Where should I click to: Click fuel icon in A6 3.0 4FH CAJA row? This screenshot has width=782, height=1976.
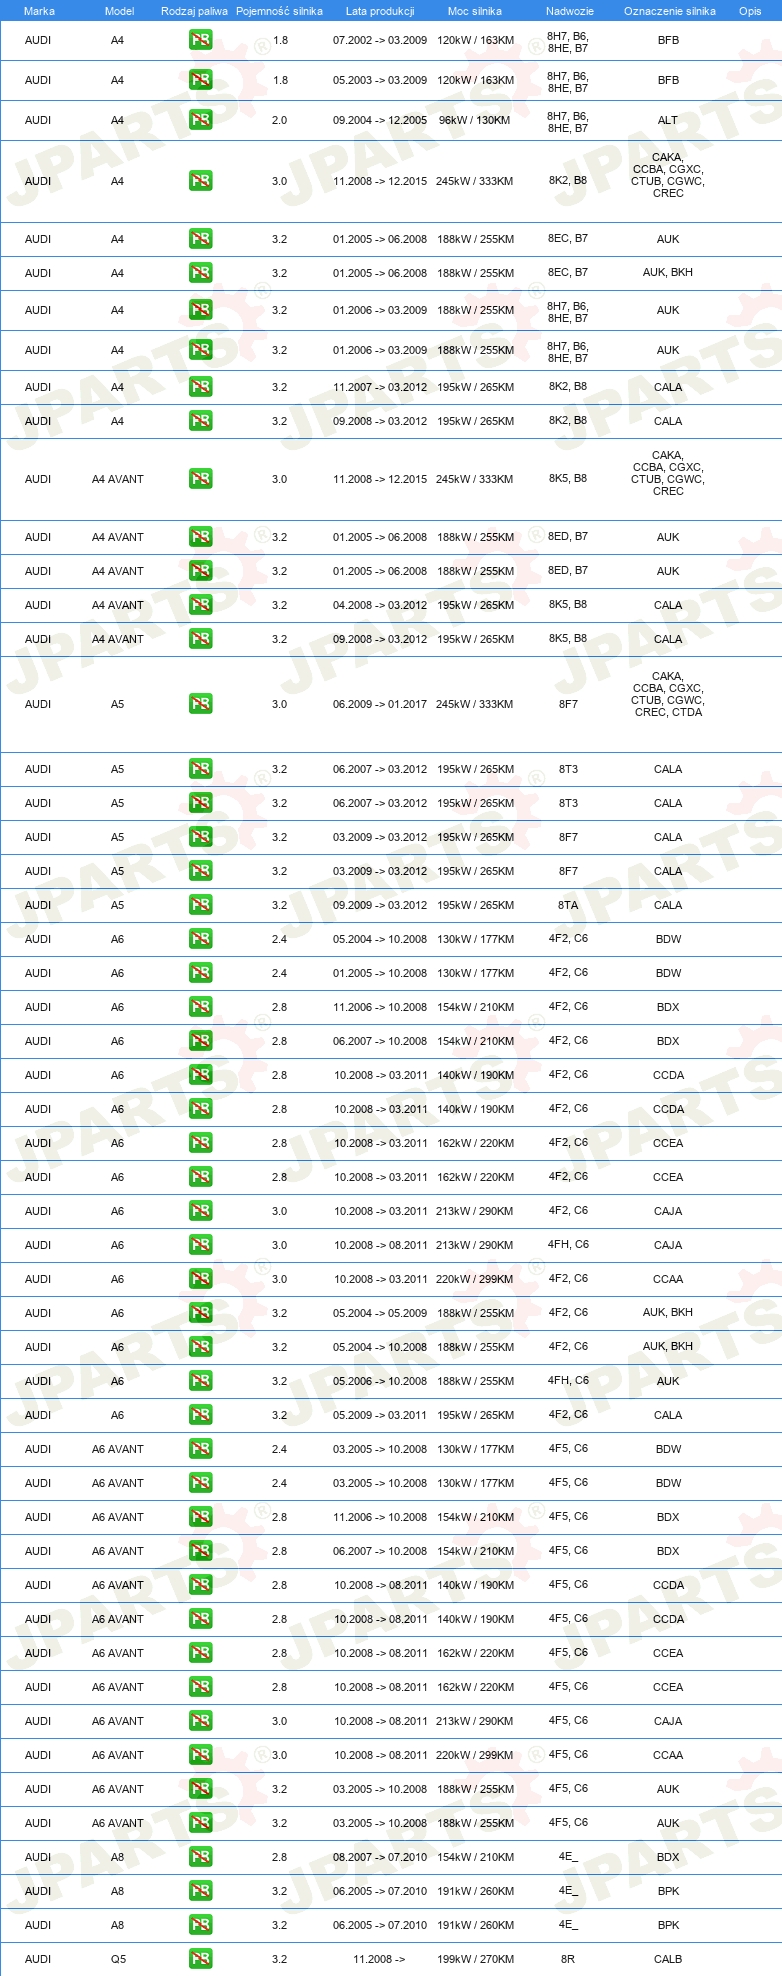[x=200, y=1245]
